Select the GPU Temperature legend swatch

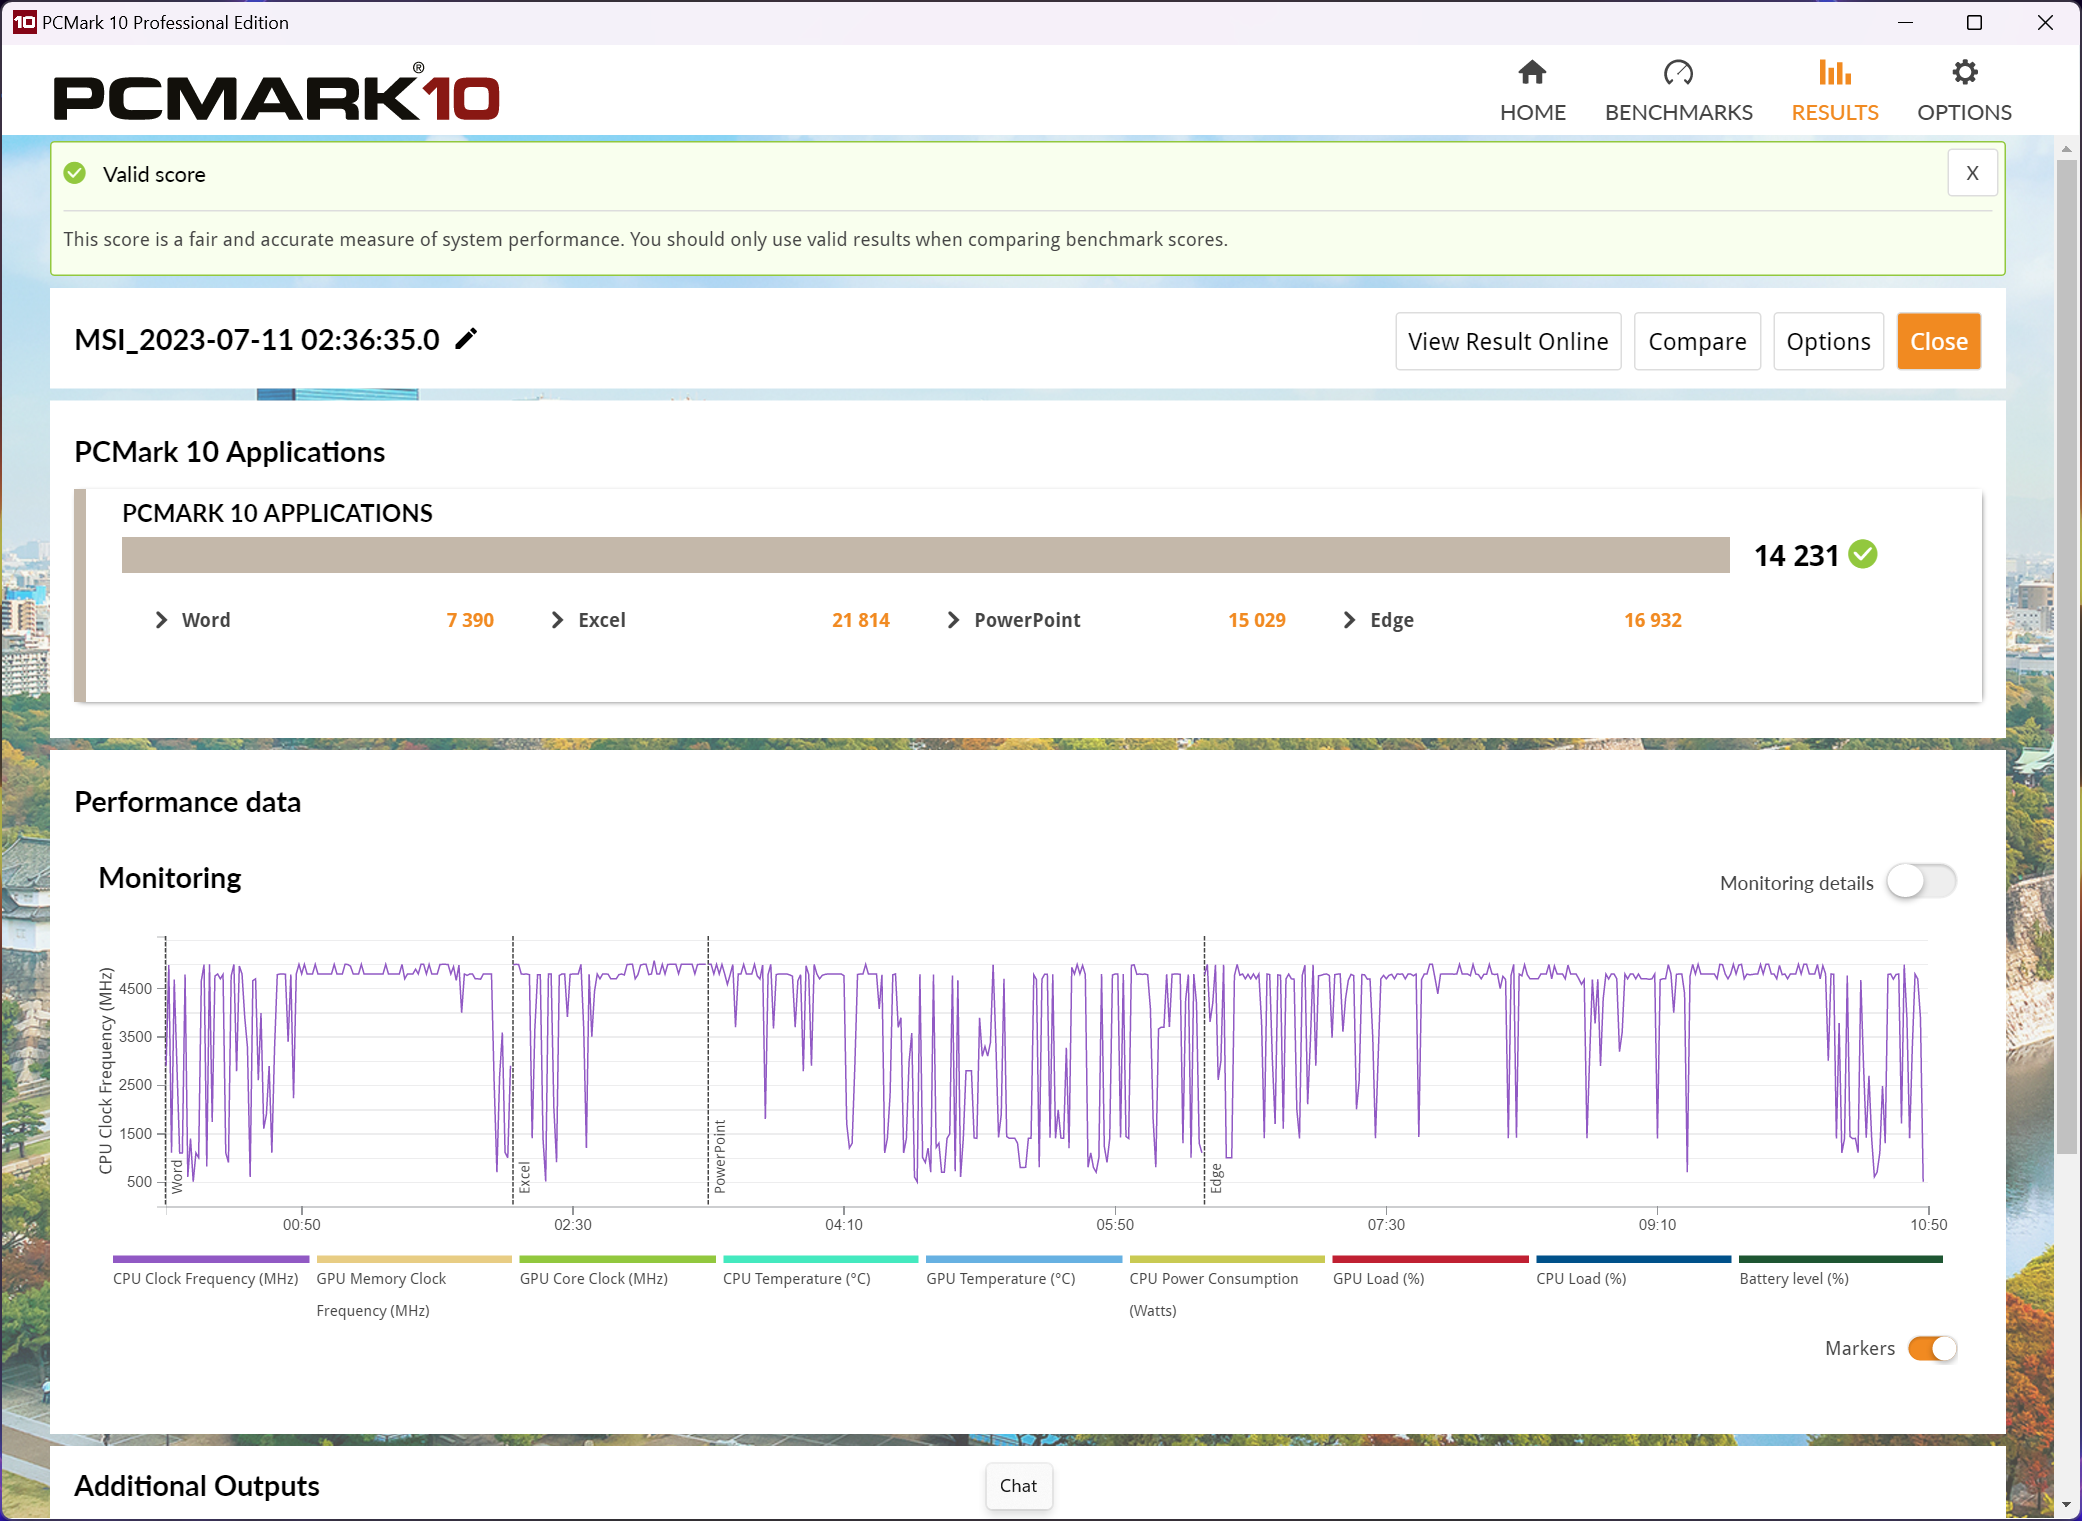coord(1024,1259)
